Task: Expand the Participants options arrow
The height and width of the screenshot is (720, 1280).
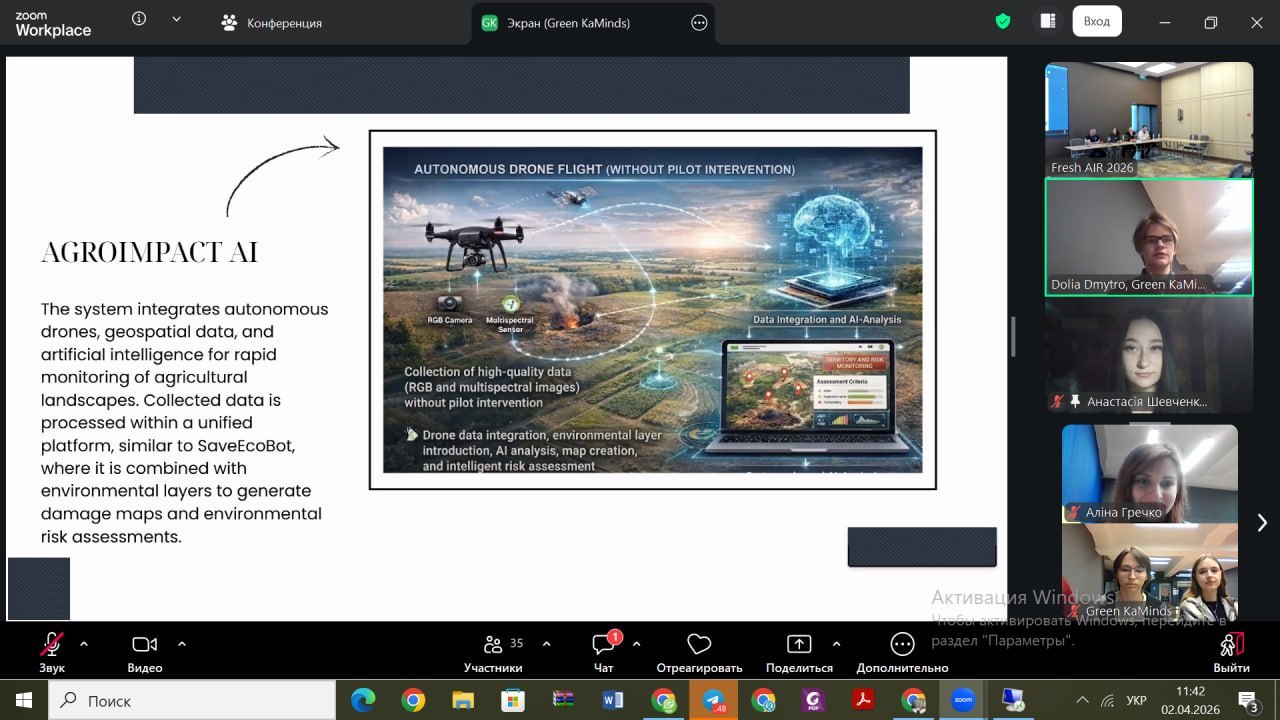Action: [546, 644]
